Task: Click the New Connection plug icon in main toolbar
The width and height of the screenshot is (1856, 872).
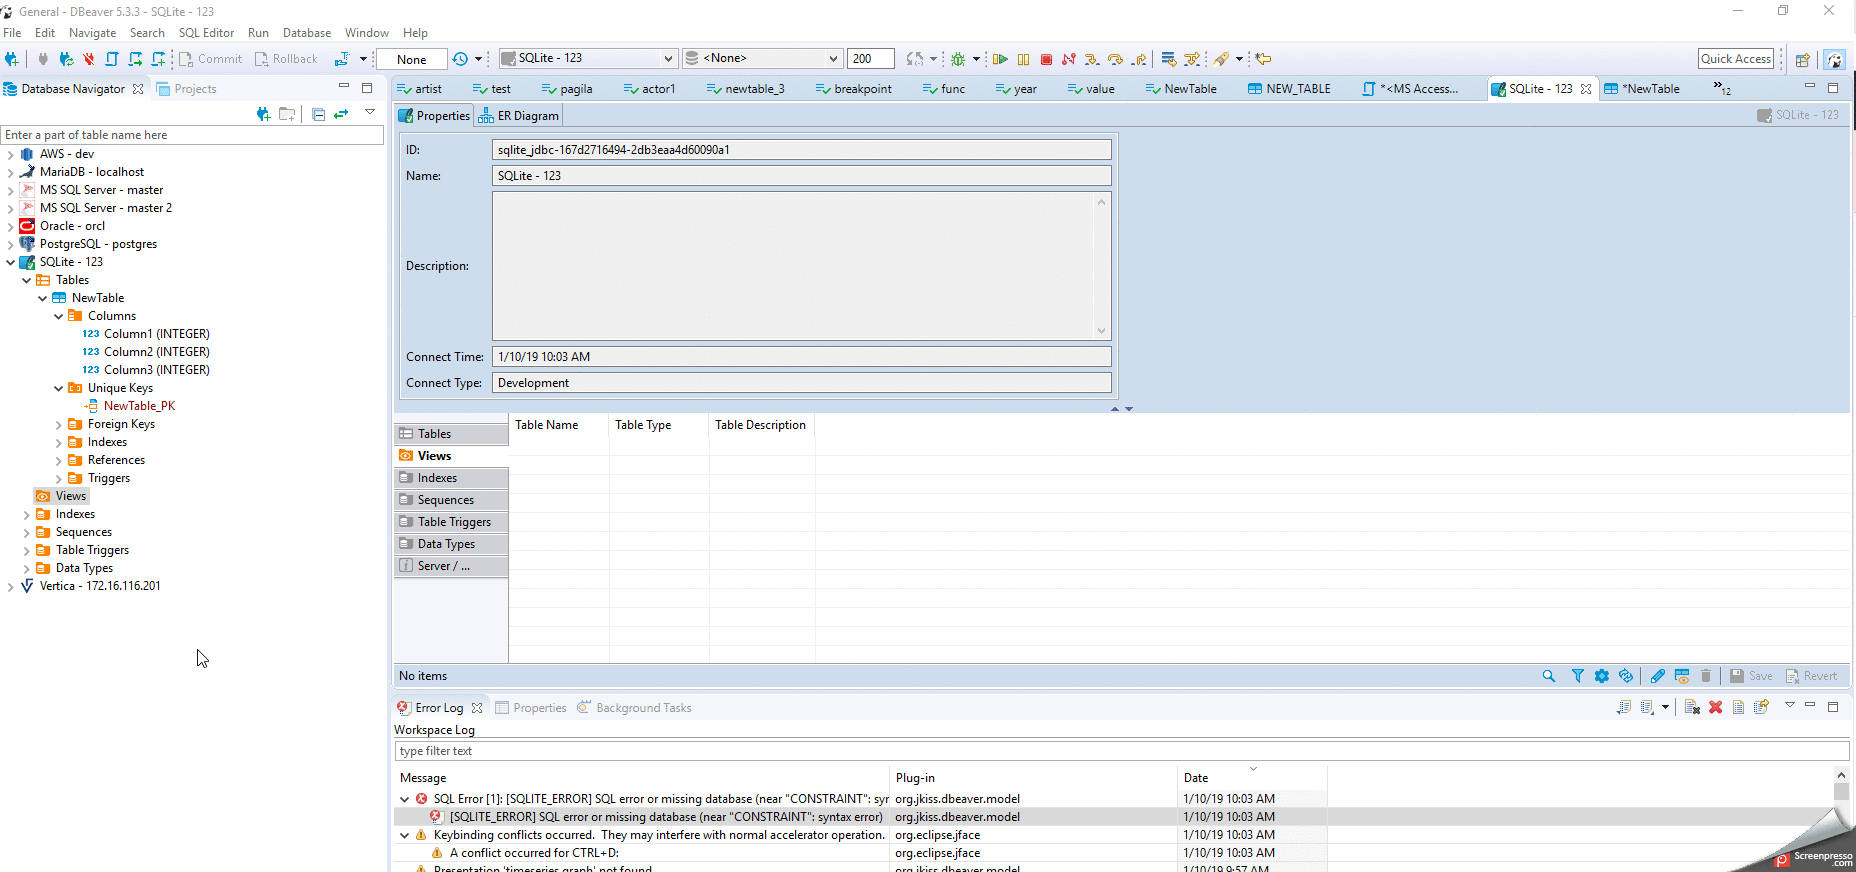Action: point(12,59)
